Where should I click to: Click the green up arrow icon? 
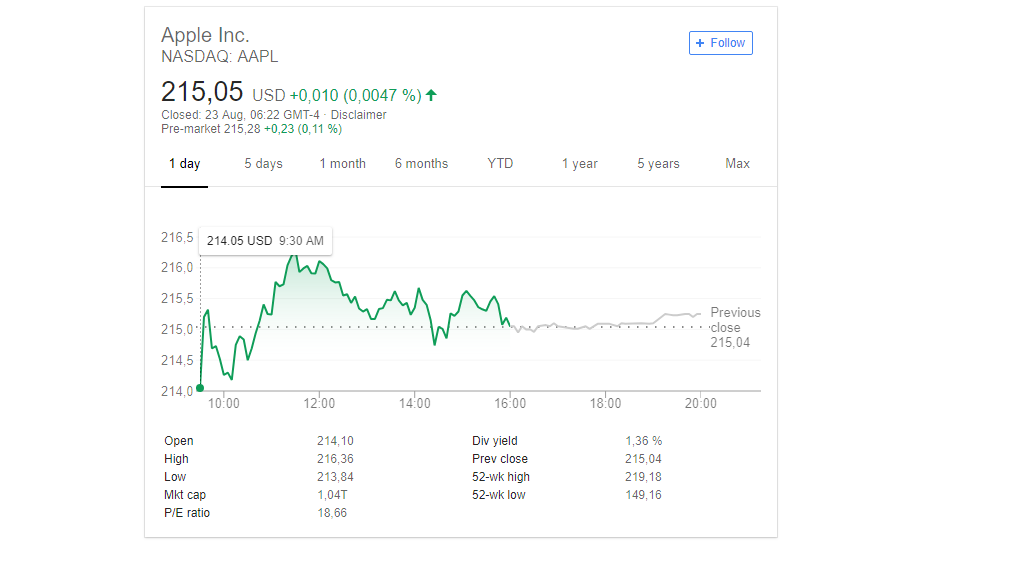click(x=431, y=96)
